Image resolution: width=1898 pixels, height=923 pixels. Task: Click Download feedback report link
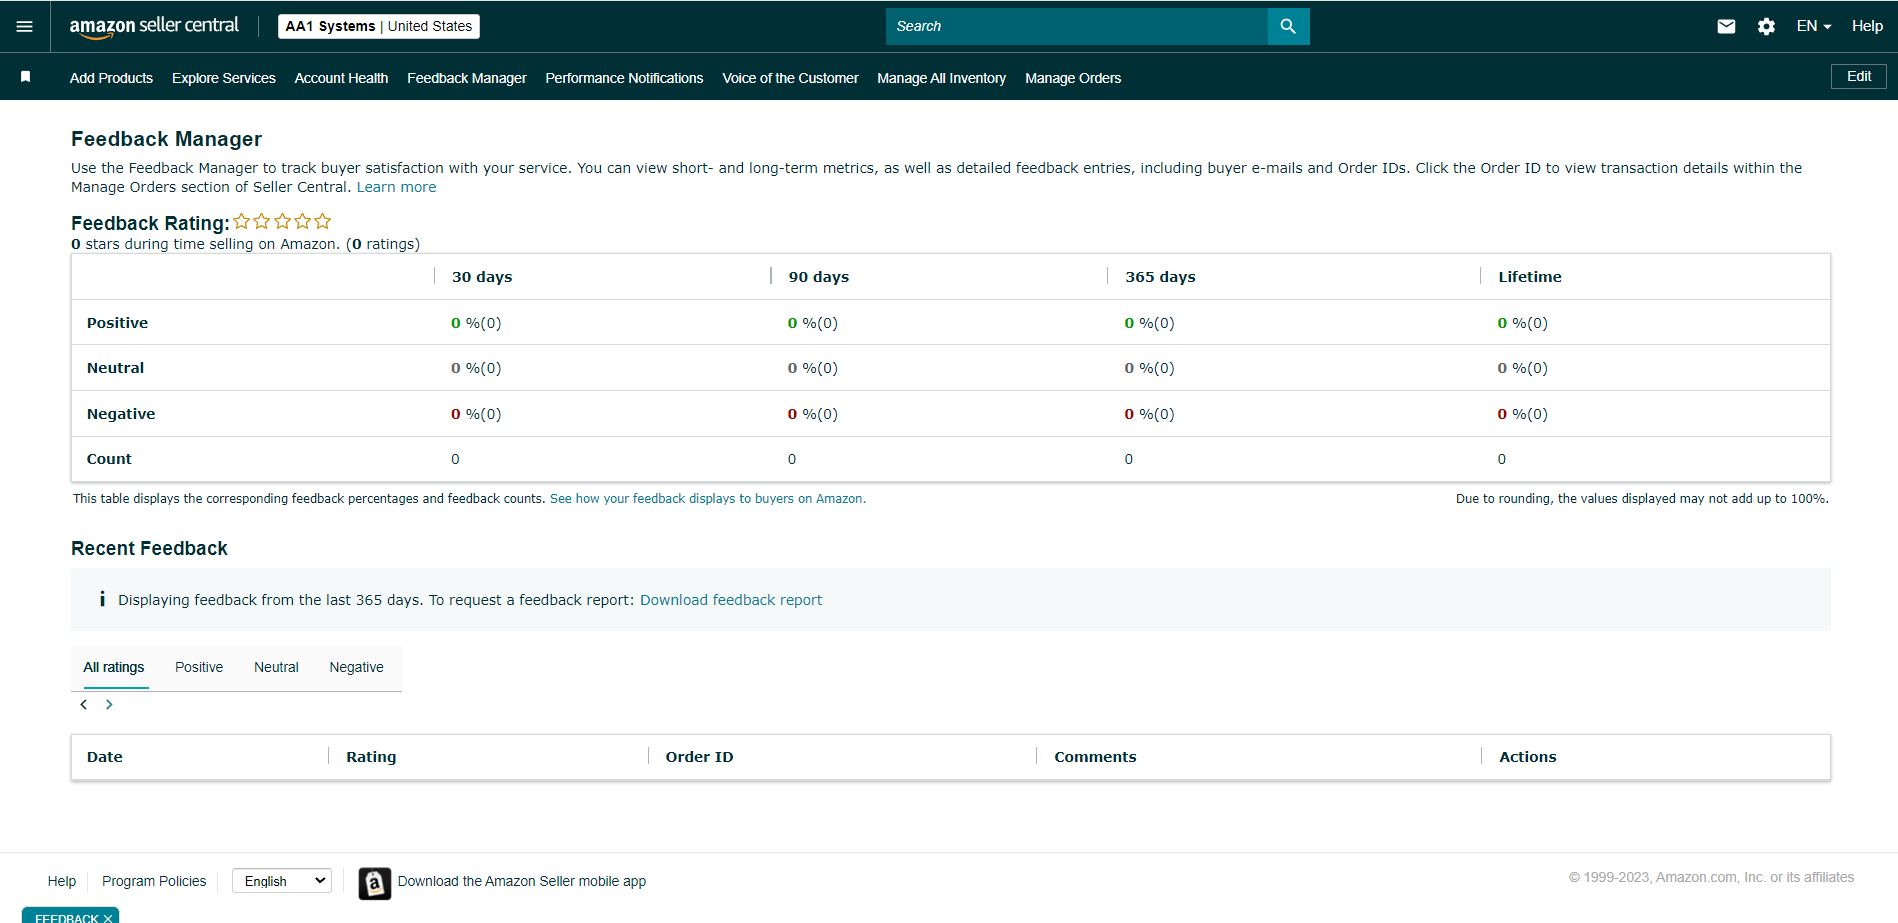(731, 600)
